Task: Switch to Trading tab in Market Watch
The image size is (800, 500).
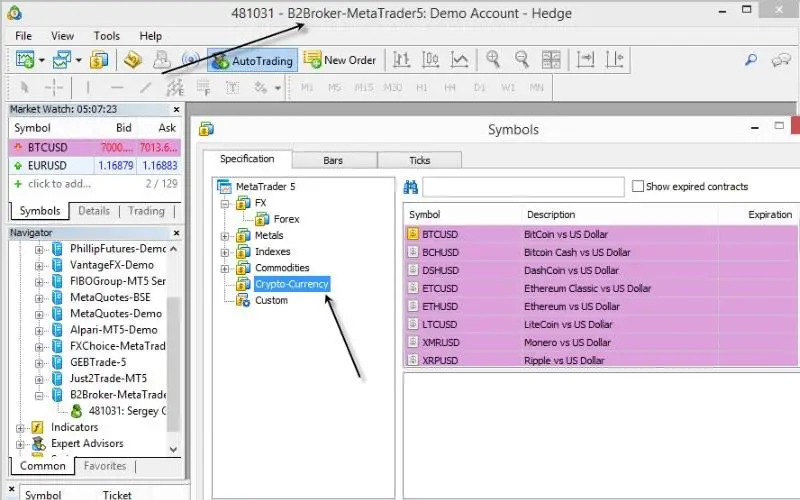Action: [x=146, y=211]
